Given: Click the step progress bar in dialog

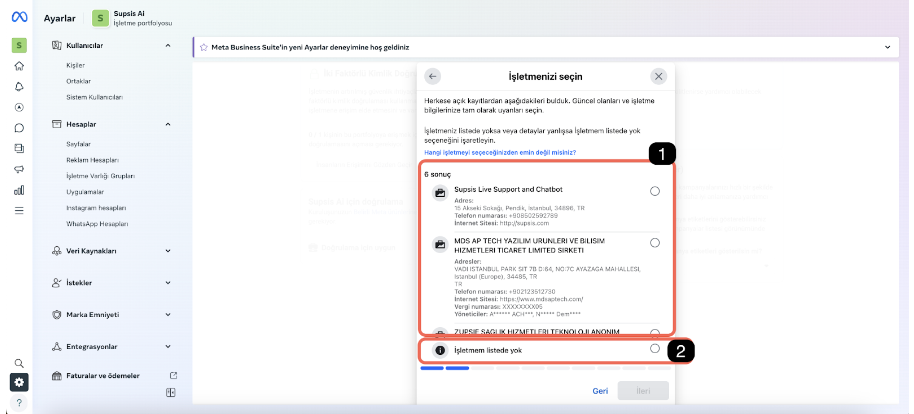Looking at the screenshot, I should click(x=546, y=368).
